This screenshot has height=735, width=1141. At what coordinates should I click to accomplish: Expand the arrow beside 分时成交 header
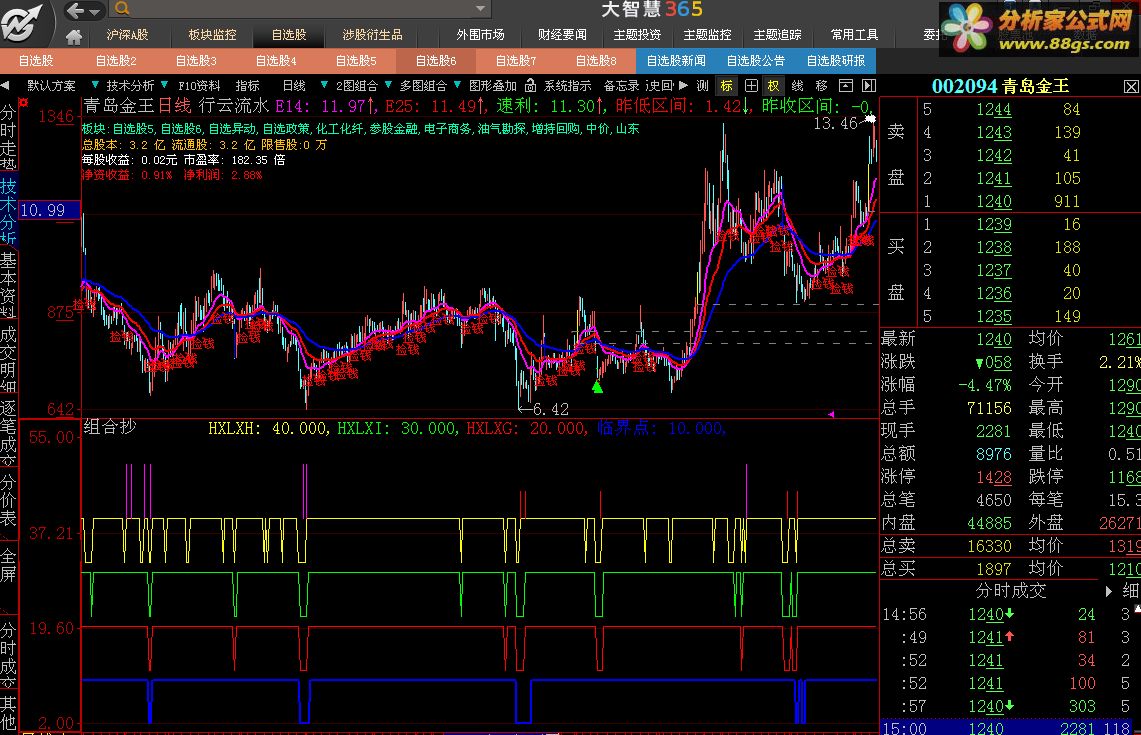click(x=1109, y=591)
